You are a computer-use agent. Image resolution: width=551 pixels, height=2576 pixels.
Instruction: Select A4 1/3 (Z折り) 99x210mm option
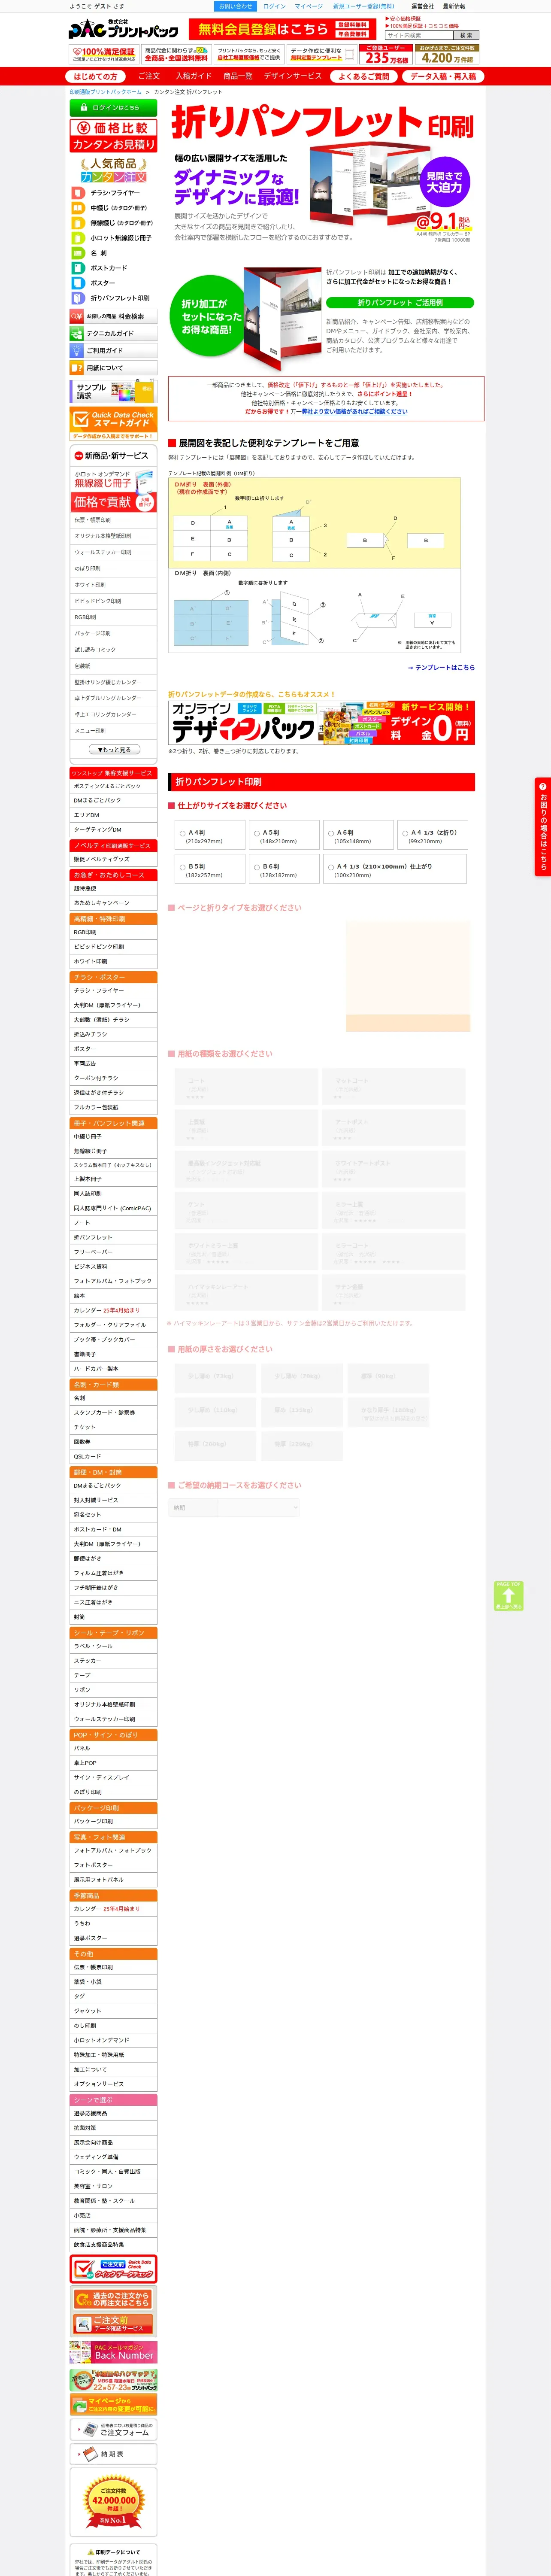tap(432, 836)
